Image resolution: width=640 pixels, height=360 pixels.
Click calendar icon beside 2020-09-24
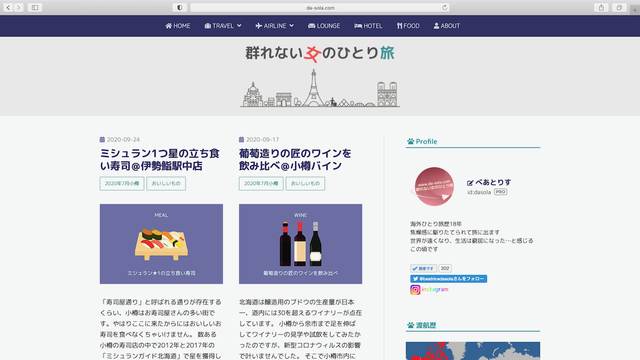click(102, 140)
